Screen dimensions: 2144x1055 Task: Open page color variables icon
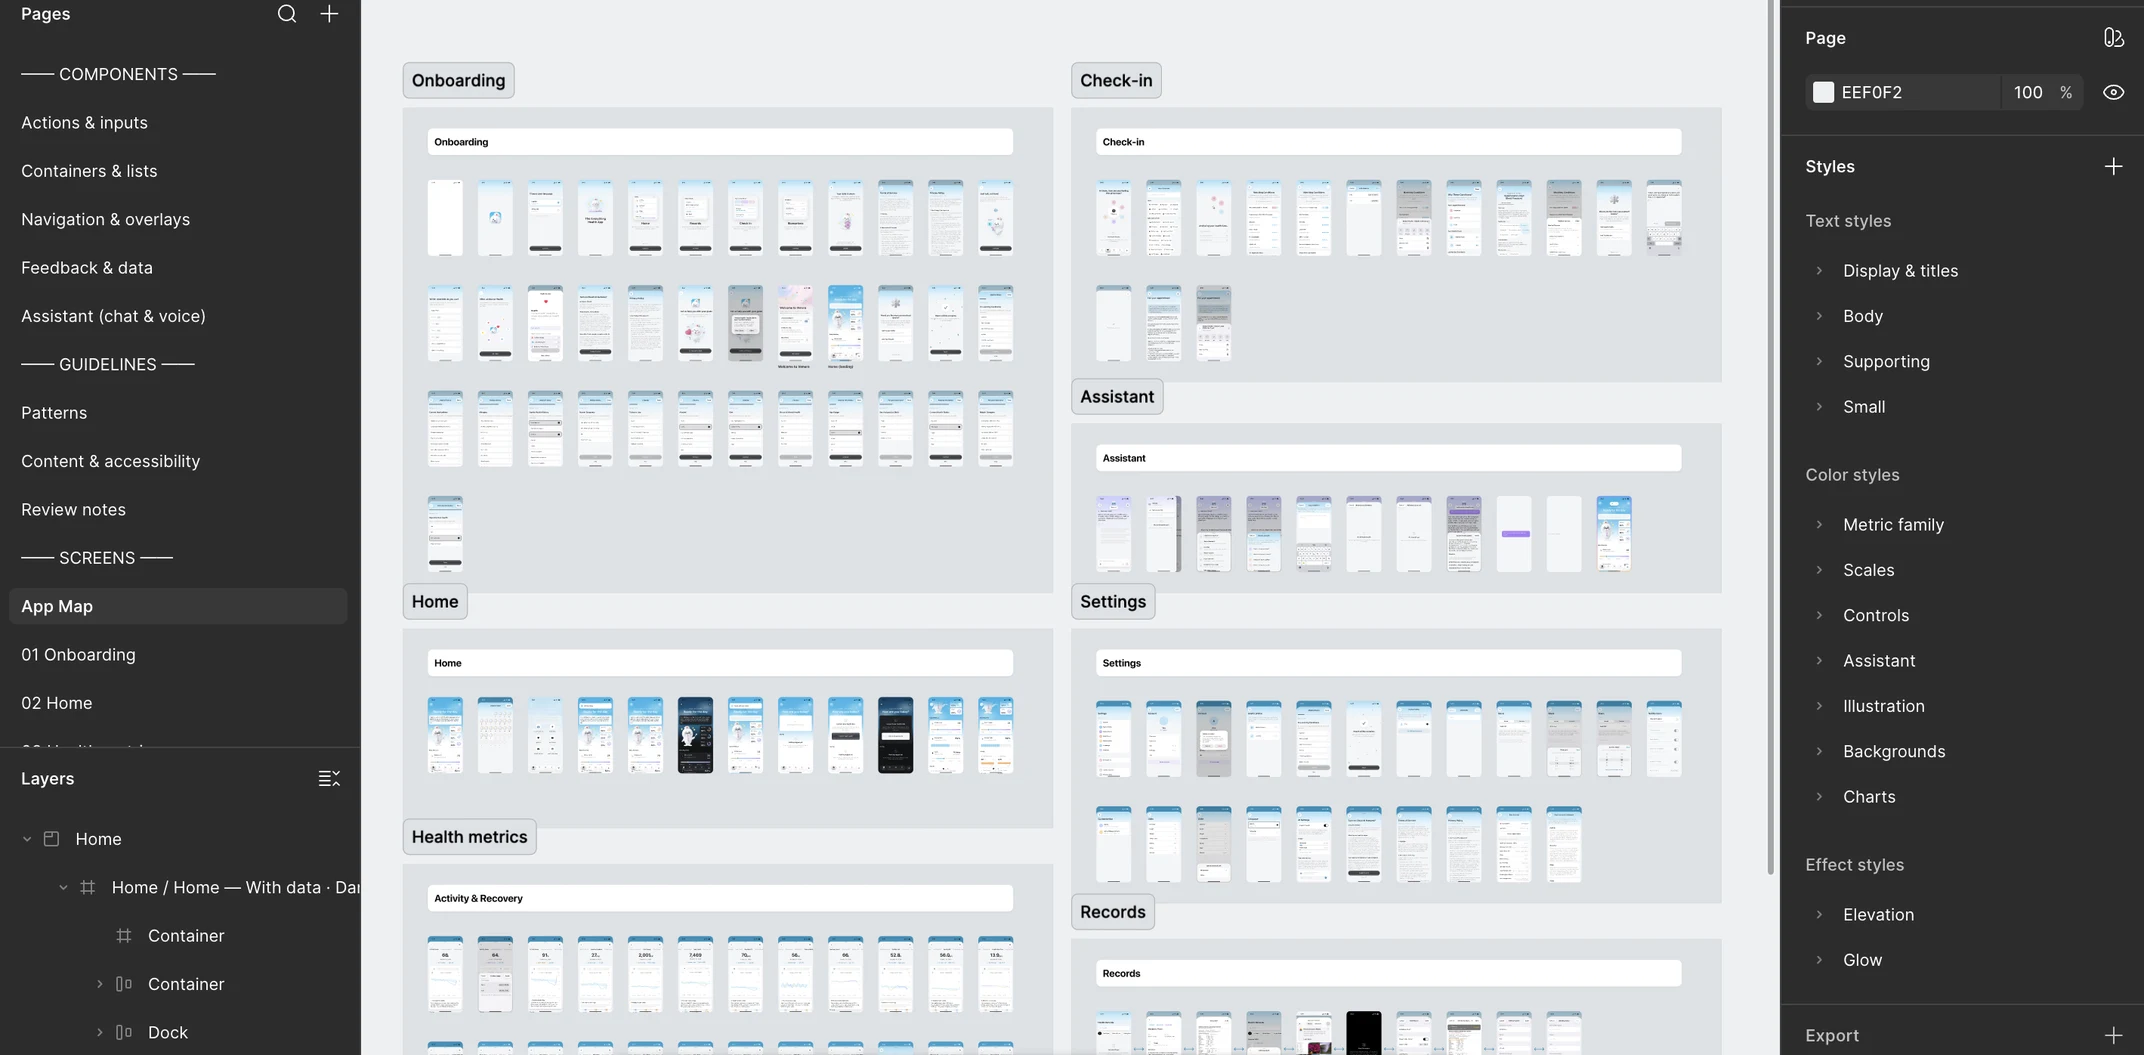[2113, 38]
